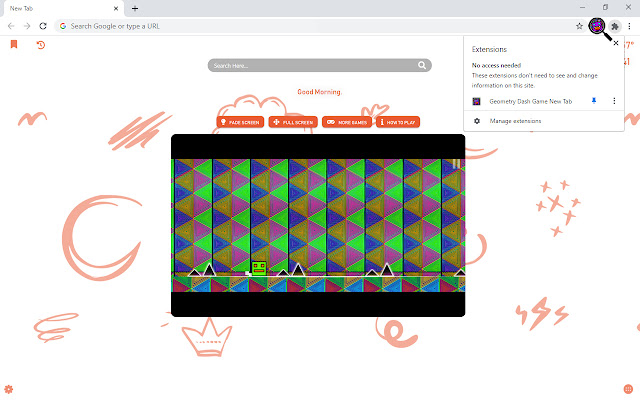Minimize the browser window
Screen dimensions: 640x400
(582, 7)
